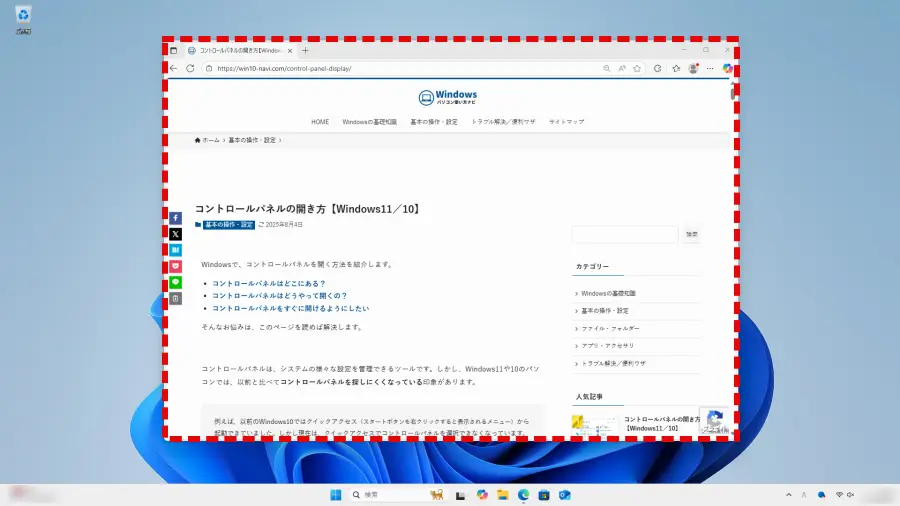Launch Copilot from Edge toolbar
The image size is (900, 506).
pyautogui.click(x=727, y=68)
